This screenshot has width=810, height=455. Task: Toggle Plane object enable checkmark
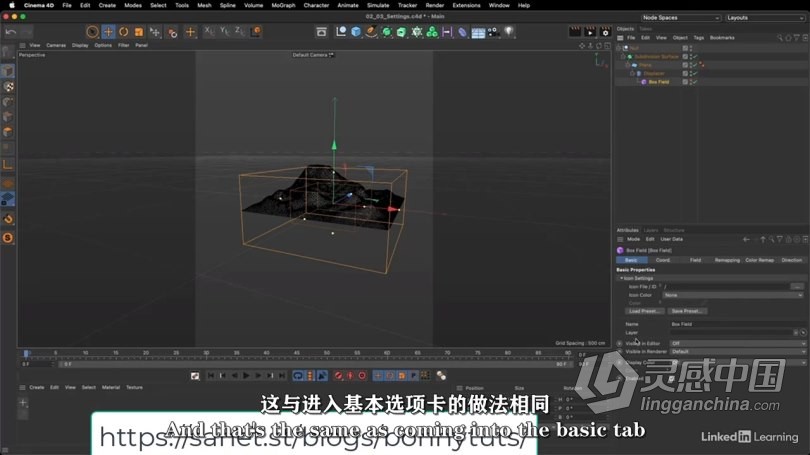click(x=695, y=65)
